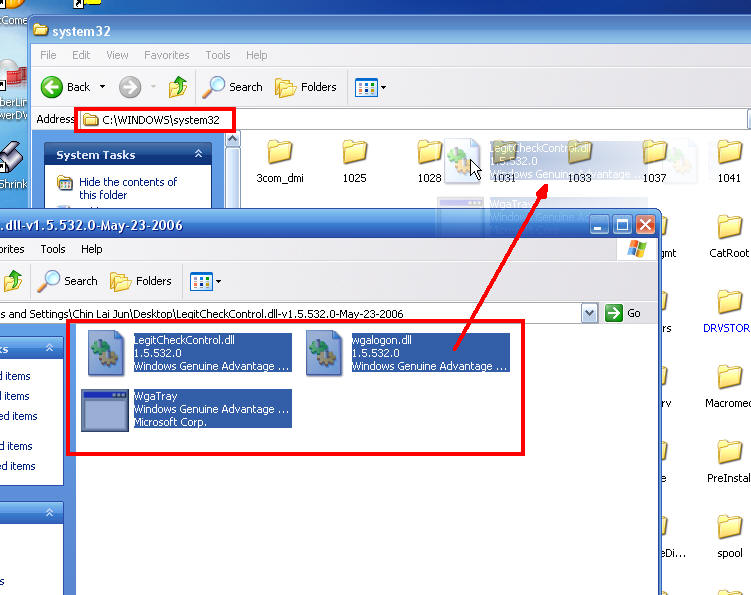751x595 pixels.
Task: Close the LegitCheckControl front window
Action: coord(646,225)
